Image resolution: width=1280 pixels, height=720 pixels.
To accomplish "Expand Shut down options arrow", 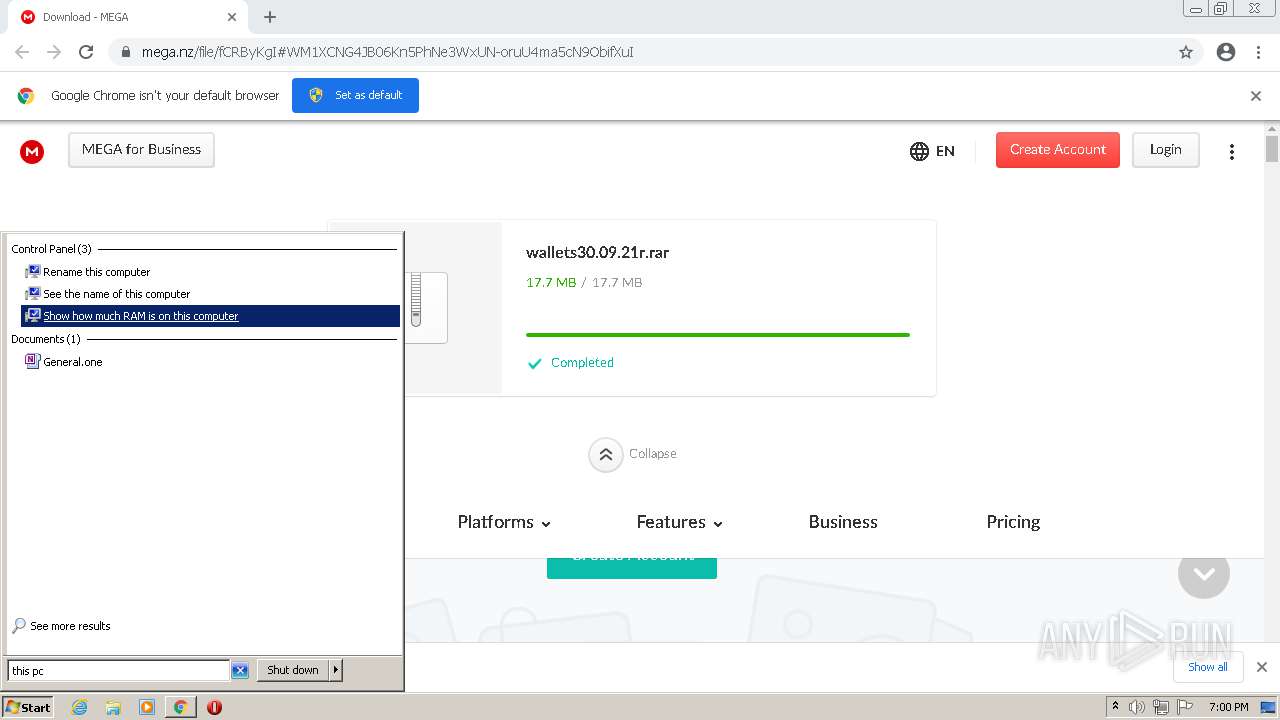I will tap(336, 670).
